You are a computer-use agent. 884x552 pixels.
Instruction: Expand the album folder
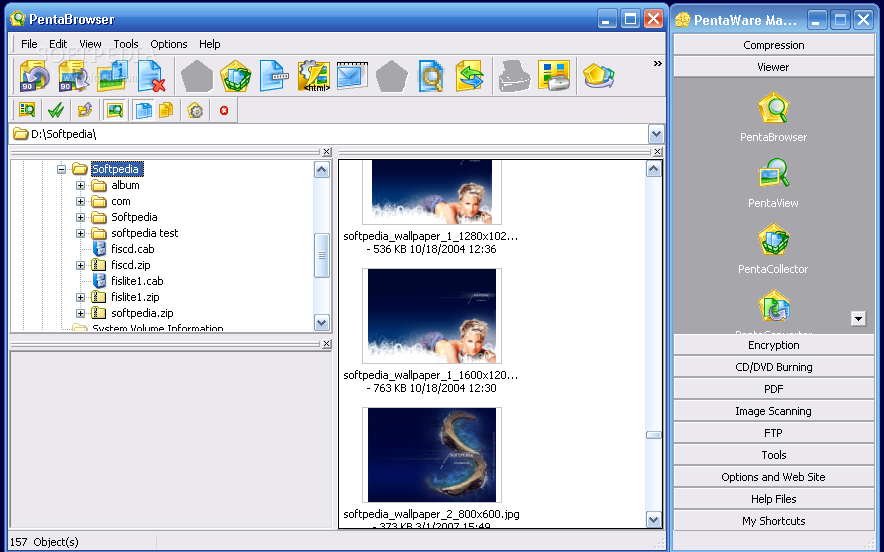click(x=80, y=185)
